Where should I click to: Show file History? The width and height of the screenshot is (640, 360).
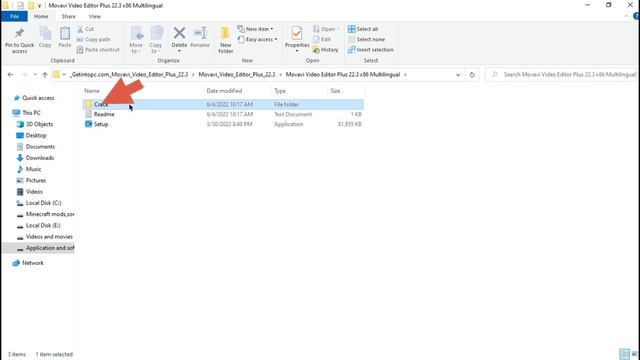[x=325, y=49]
